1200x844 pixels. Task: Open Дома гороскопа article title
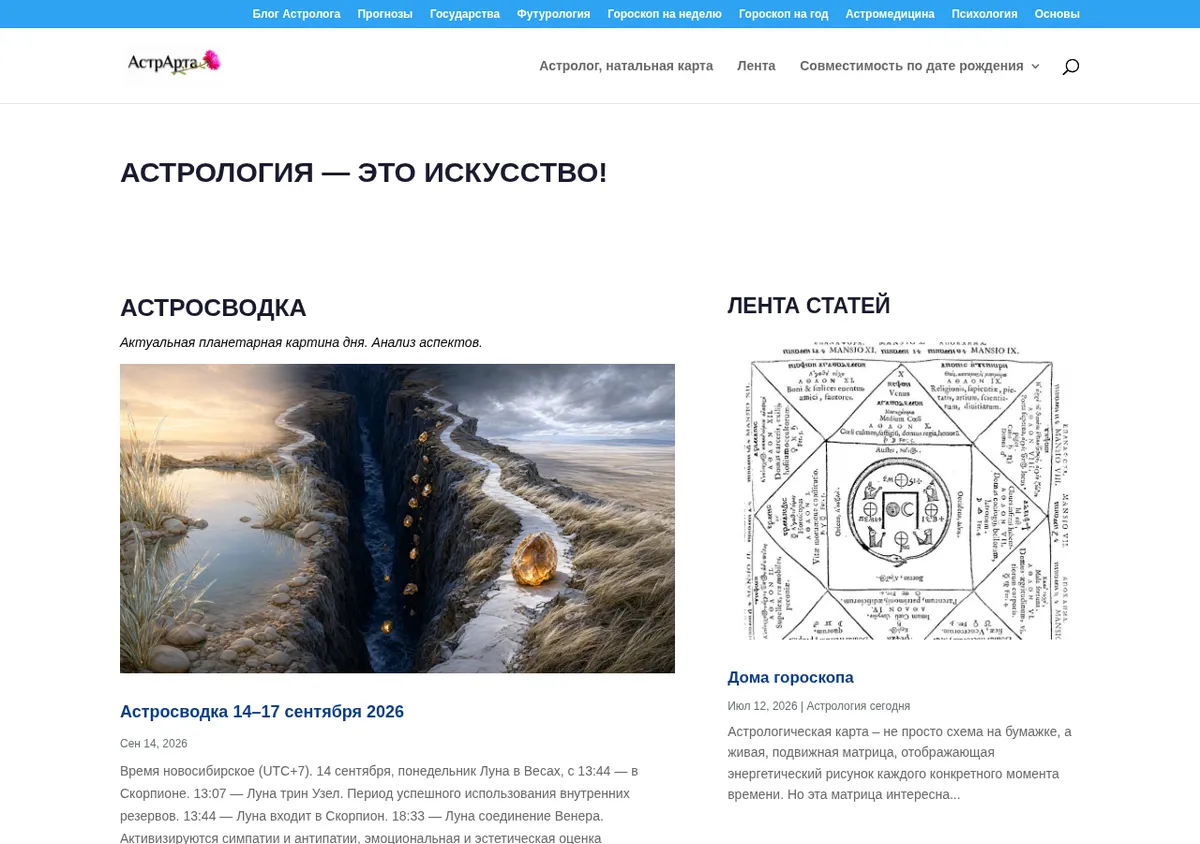click(x=791, y=677)
